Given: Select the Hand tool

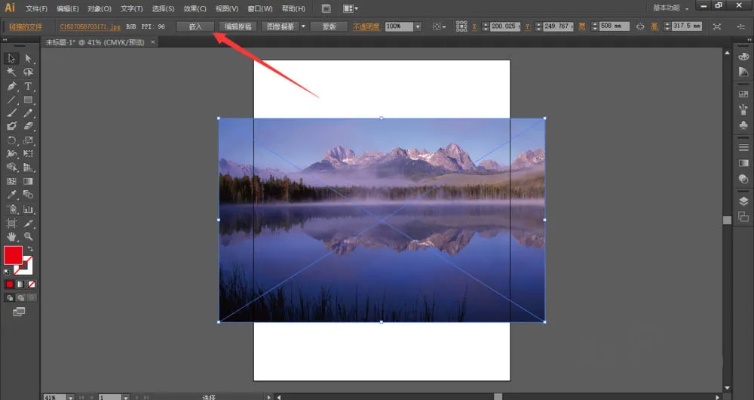Looking at the screenshot, I should (11, 237).
